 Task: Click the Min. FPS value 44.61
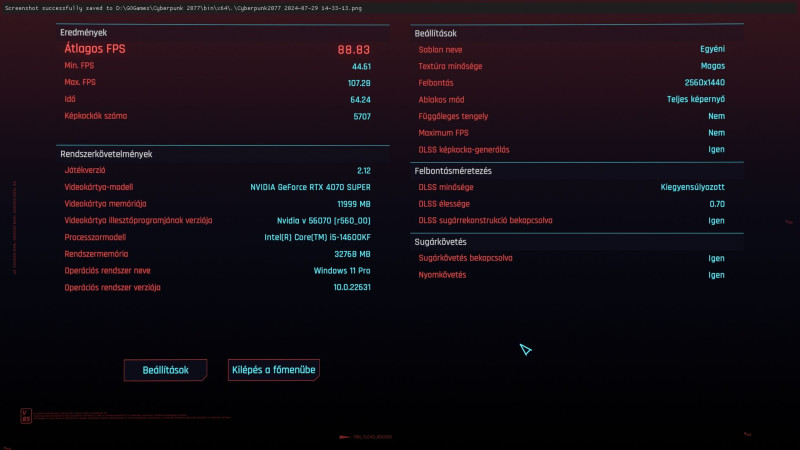(x=361, y=66)
